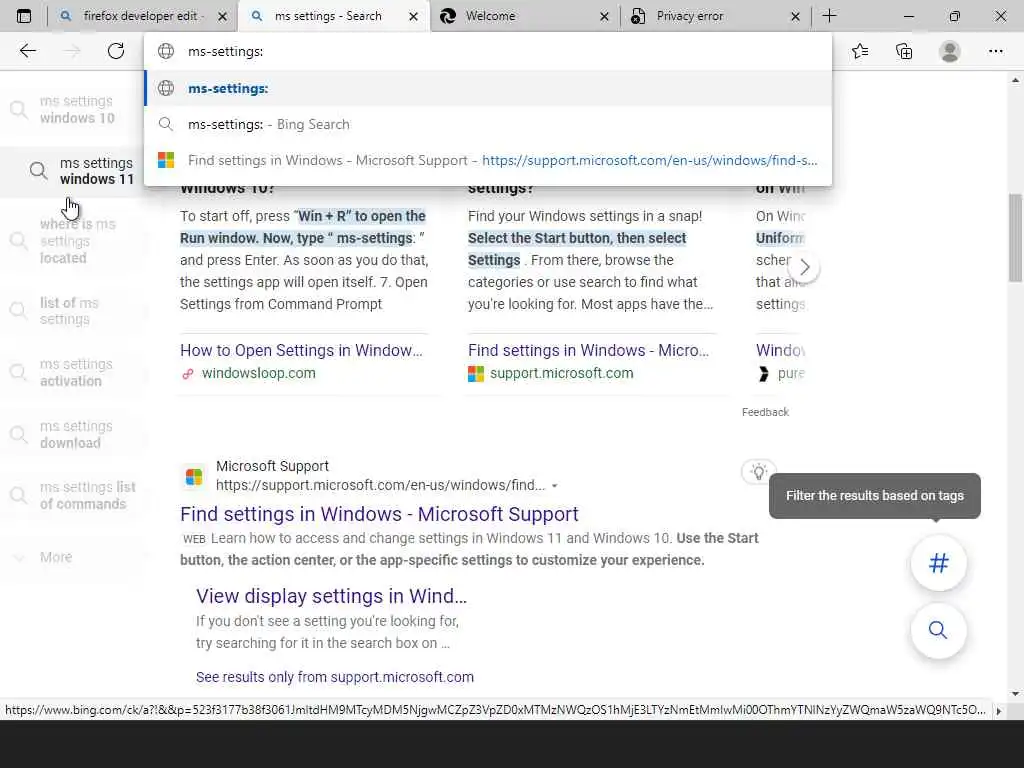The width and height of the screenshot is (1024, 768).
Task: Open the Find settings in Windows - Micro... card link
Action: [588, 350]
